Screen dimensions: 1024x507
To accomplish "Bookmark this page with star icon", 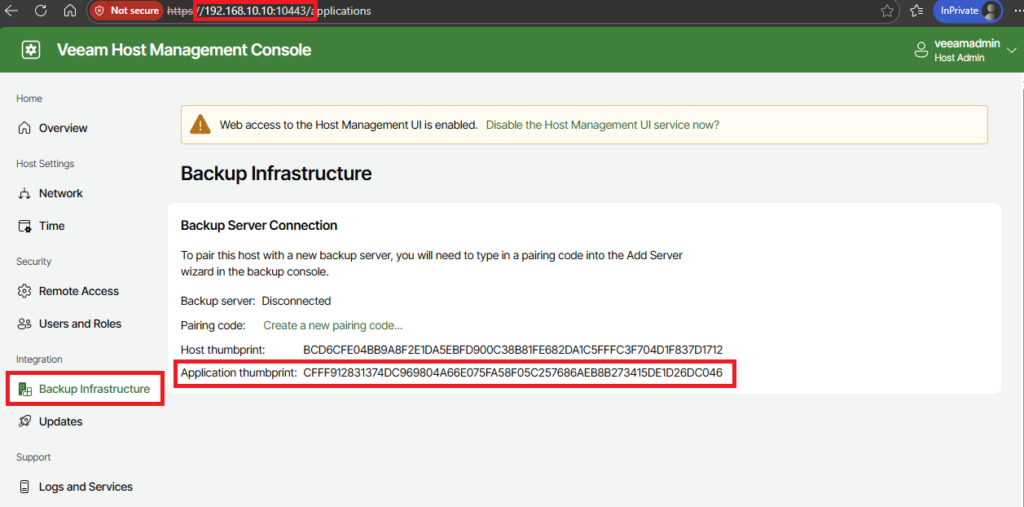I will [887, 11].
